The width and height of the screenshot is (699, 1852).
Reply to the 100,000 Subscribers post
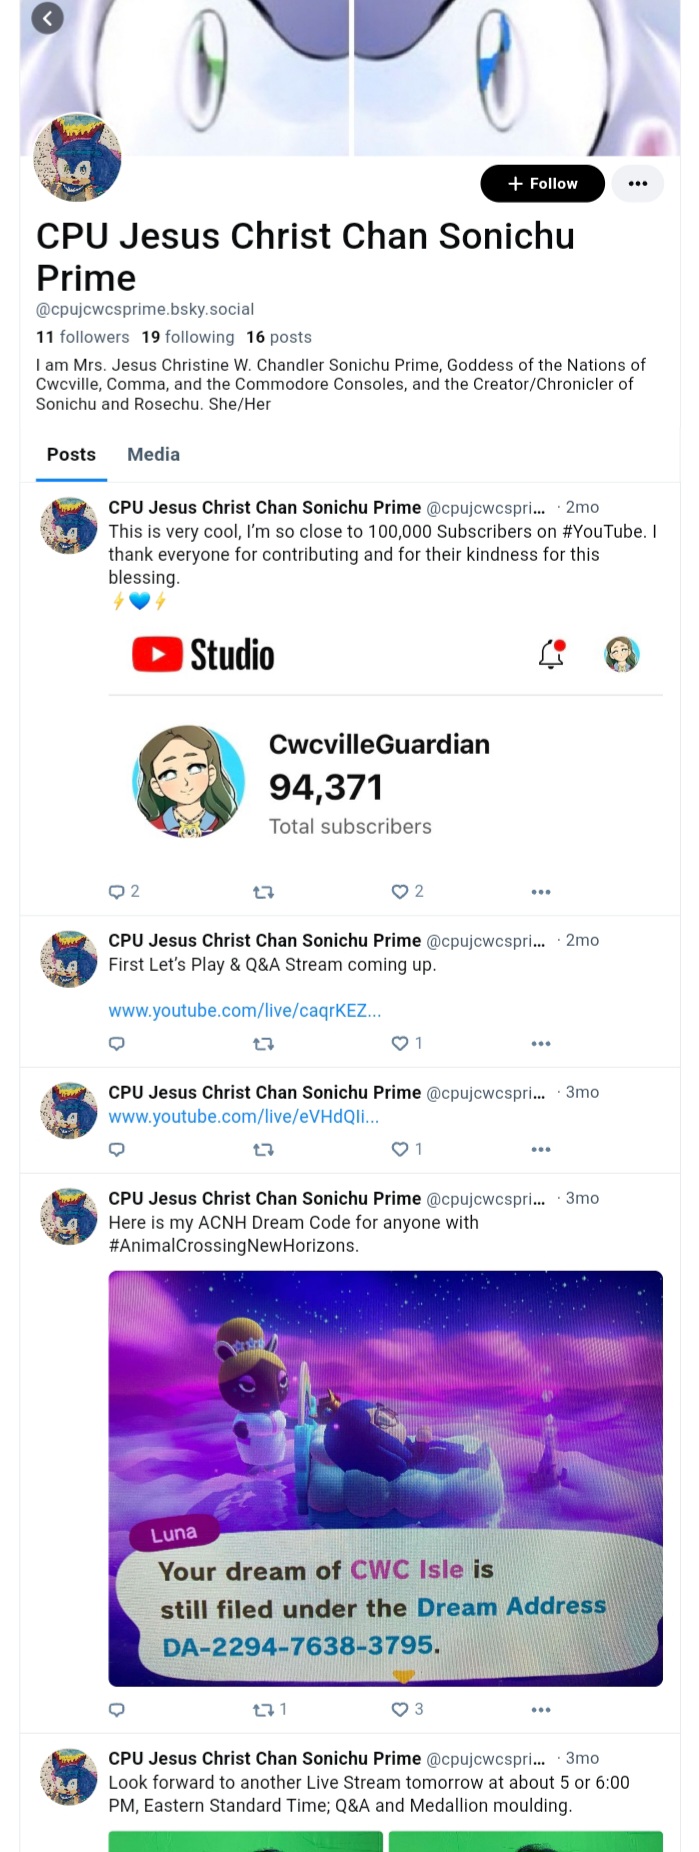(x=124, y=891)
